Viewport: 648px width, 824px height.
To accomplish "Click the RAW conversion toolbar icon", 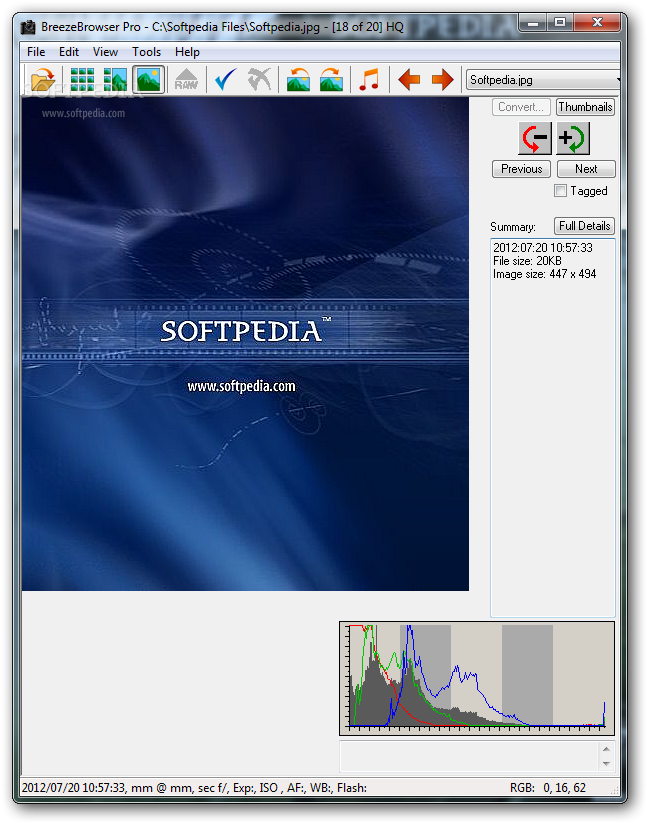I will [186, 80].
